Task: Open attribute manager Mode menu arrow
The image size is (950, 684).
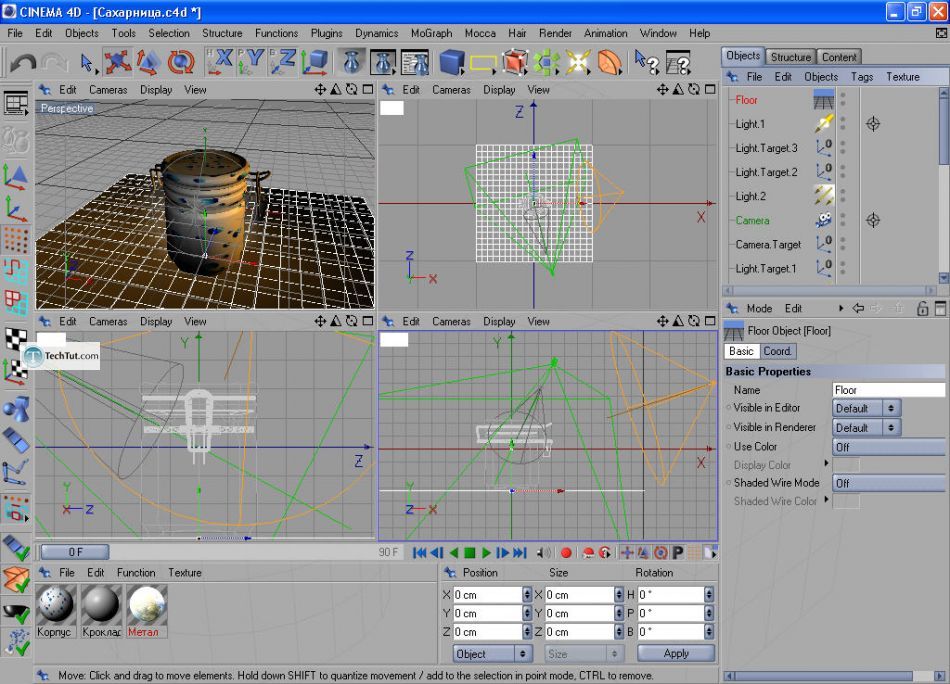Action: pos(840,308)
